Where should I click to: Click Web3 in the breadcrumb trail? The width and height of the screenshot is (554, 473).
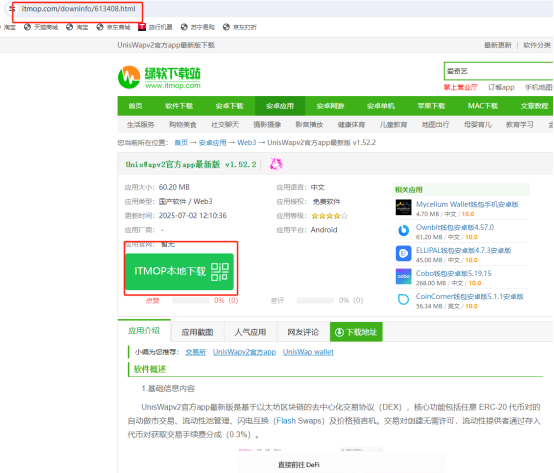click(247, 143)
